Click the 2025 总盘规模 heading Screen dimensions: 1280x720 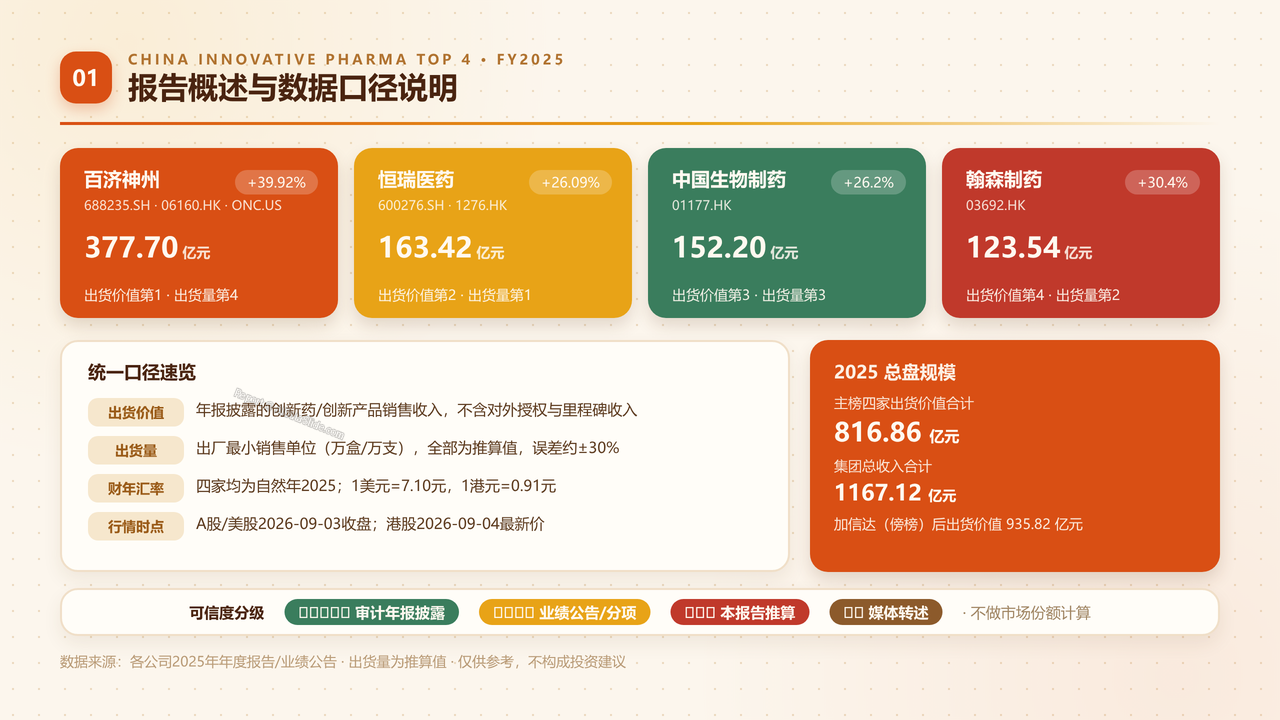tap(895, 373)
